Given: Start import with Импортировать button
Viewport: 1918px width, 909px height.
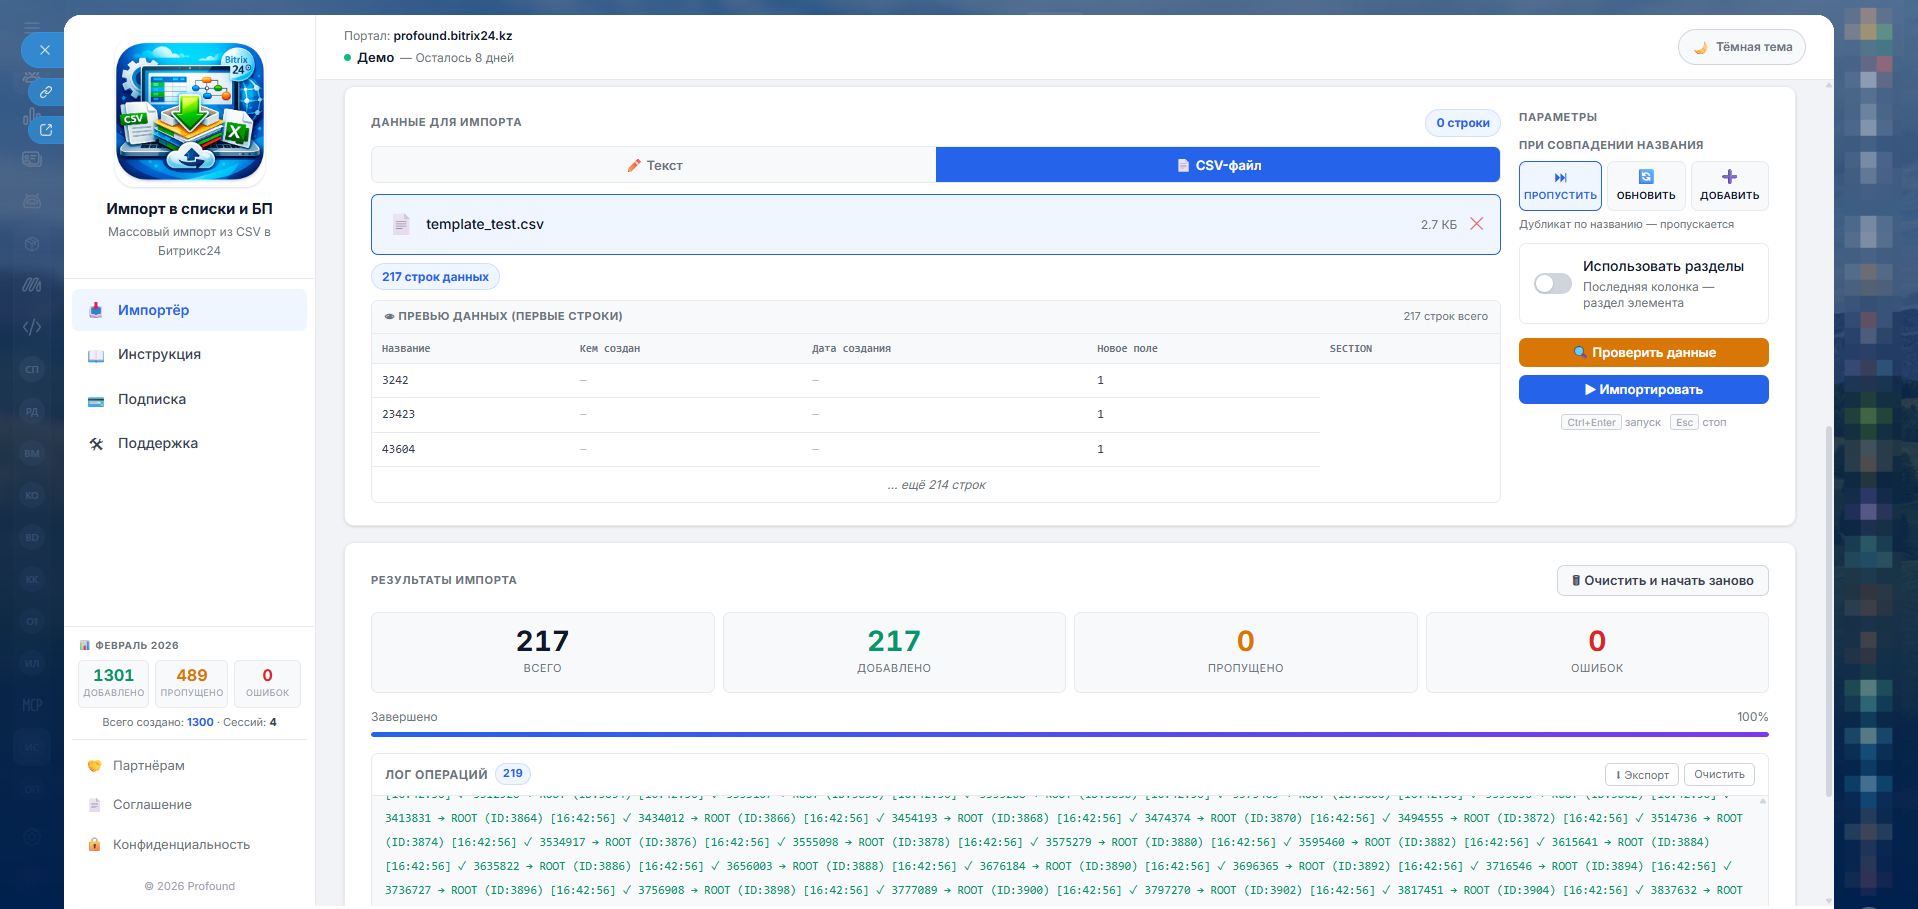Looking at the screenshot, I should [x=1643, y=390].
